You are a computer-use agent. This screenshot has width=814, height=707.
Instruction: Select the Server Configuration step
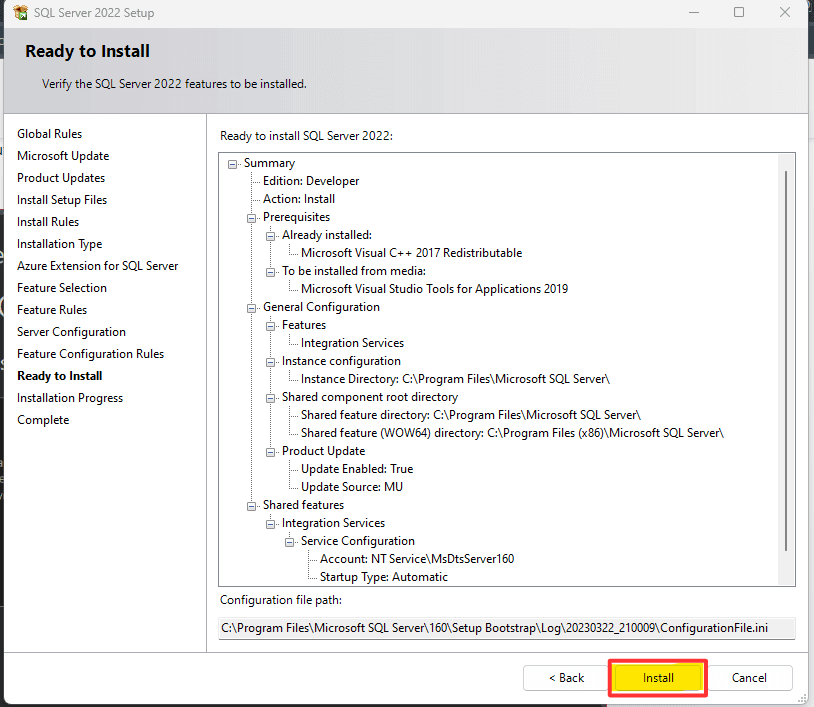pos(71,332)
